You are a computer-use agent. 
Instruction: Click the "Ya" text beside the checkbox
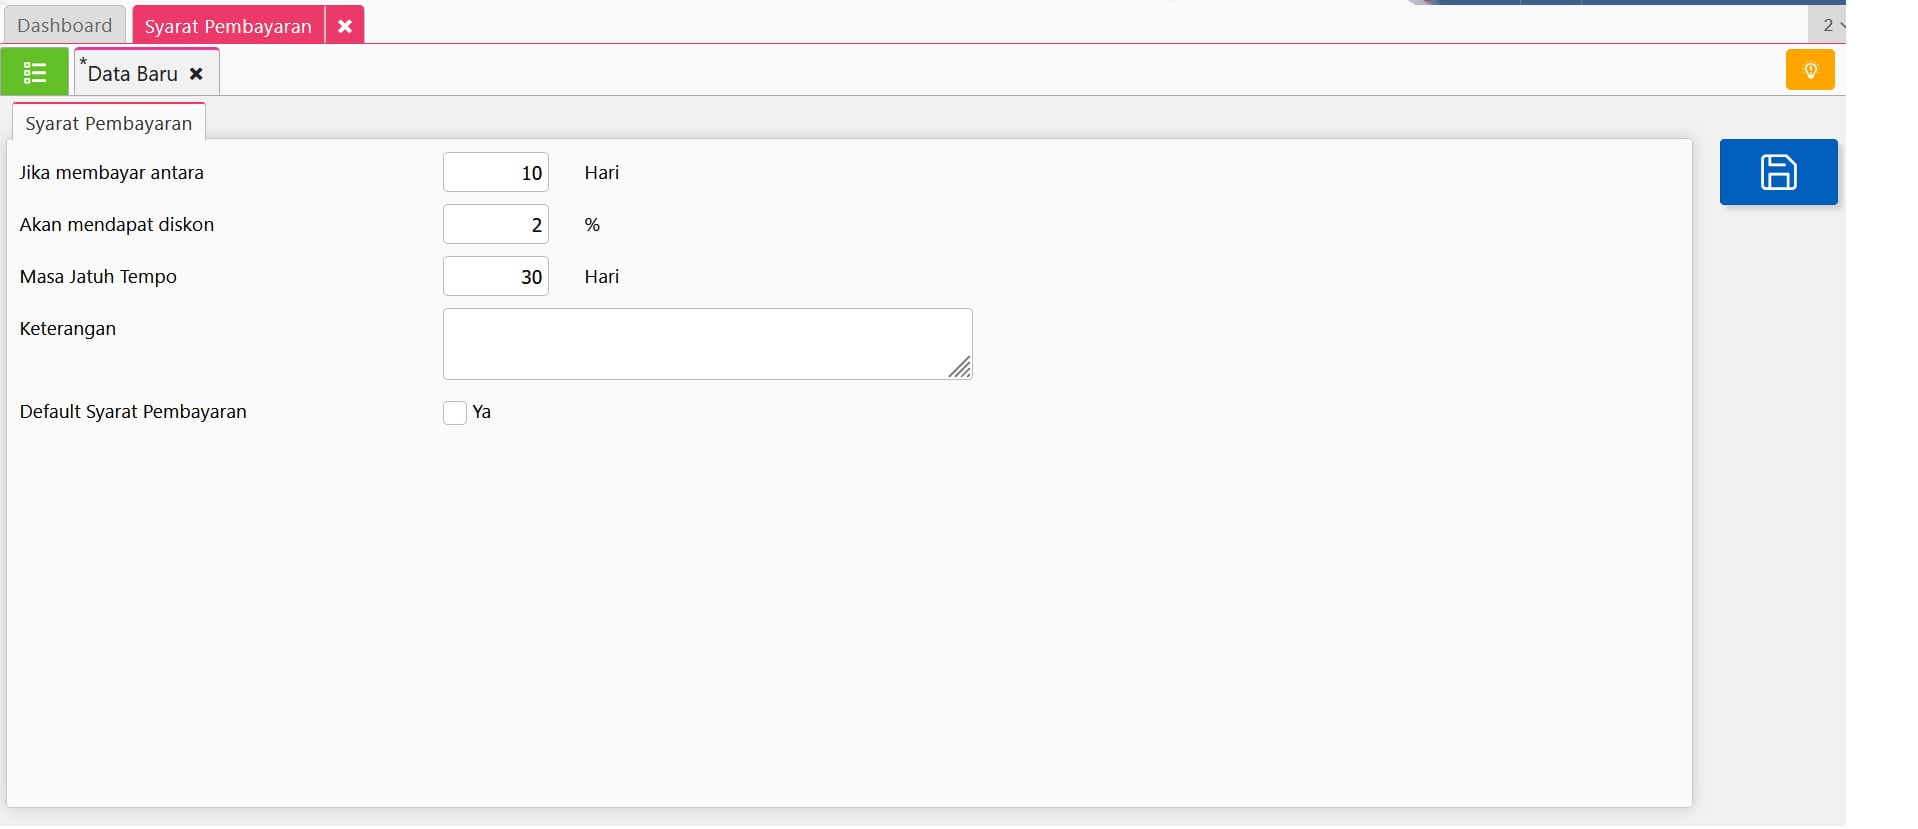pyautogui.click(x=481, y=412)
